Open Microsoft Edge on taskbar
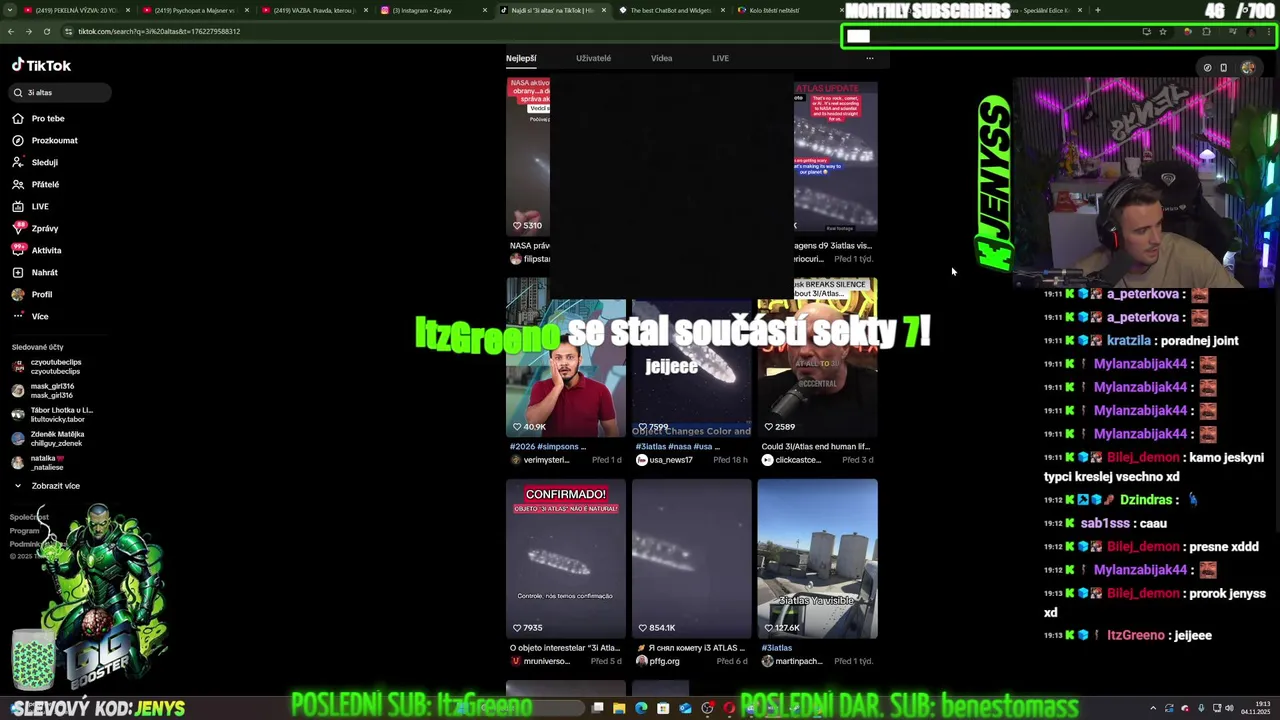1280x720 pixels. (x=641, y=708)
